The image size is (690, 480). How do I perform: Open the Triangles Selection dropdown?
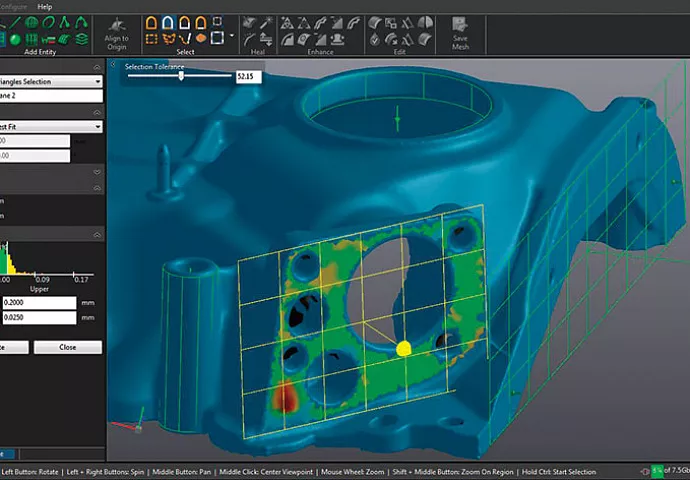97,81
